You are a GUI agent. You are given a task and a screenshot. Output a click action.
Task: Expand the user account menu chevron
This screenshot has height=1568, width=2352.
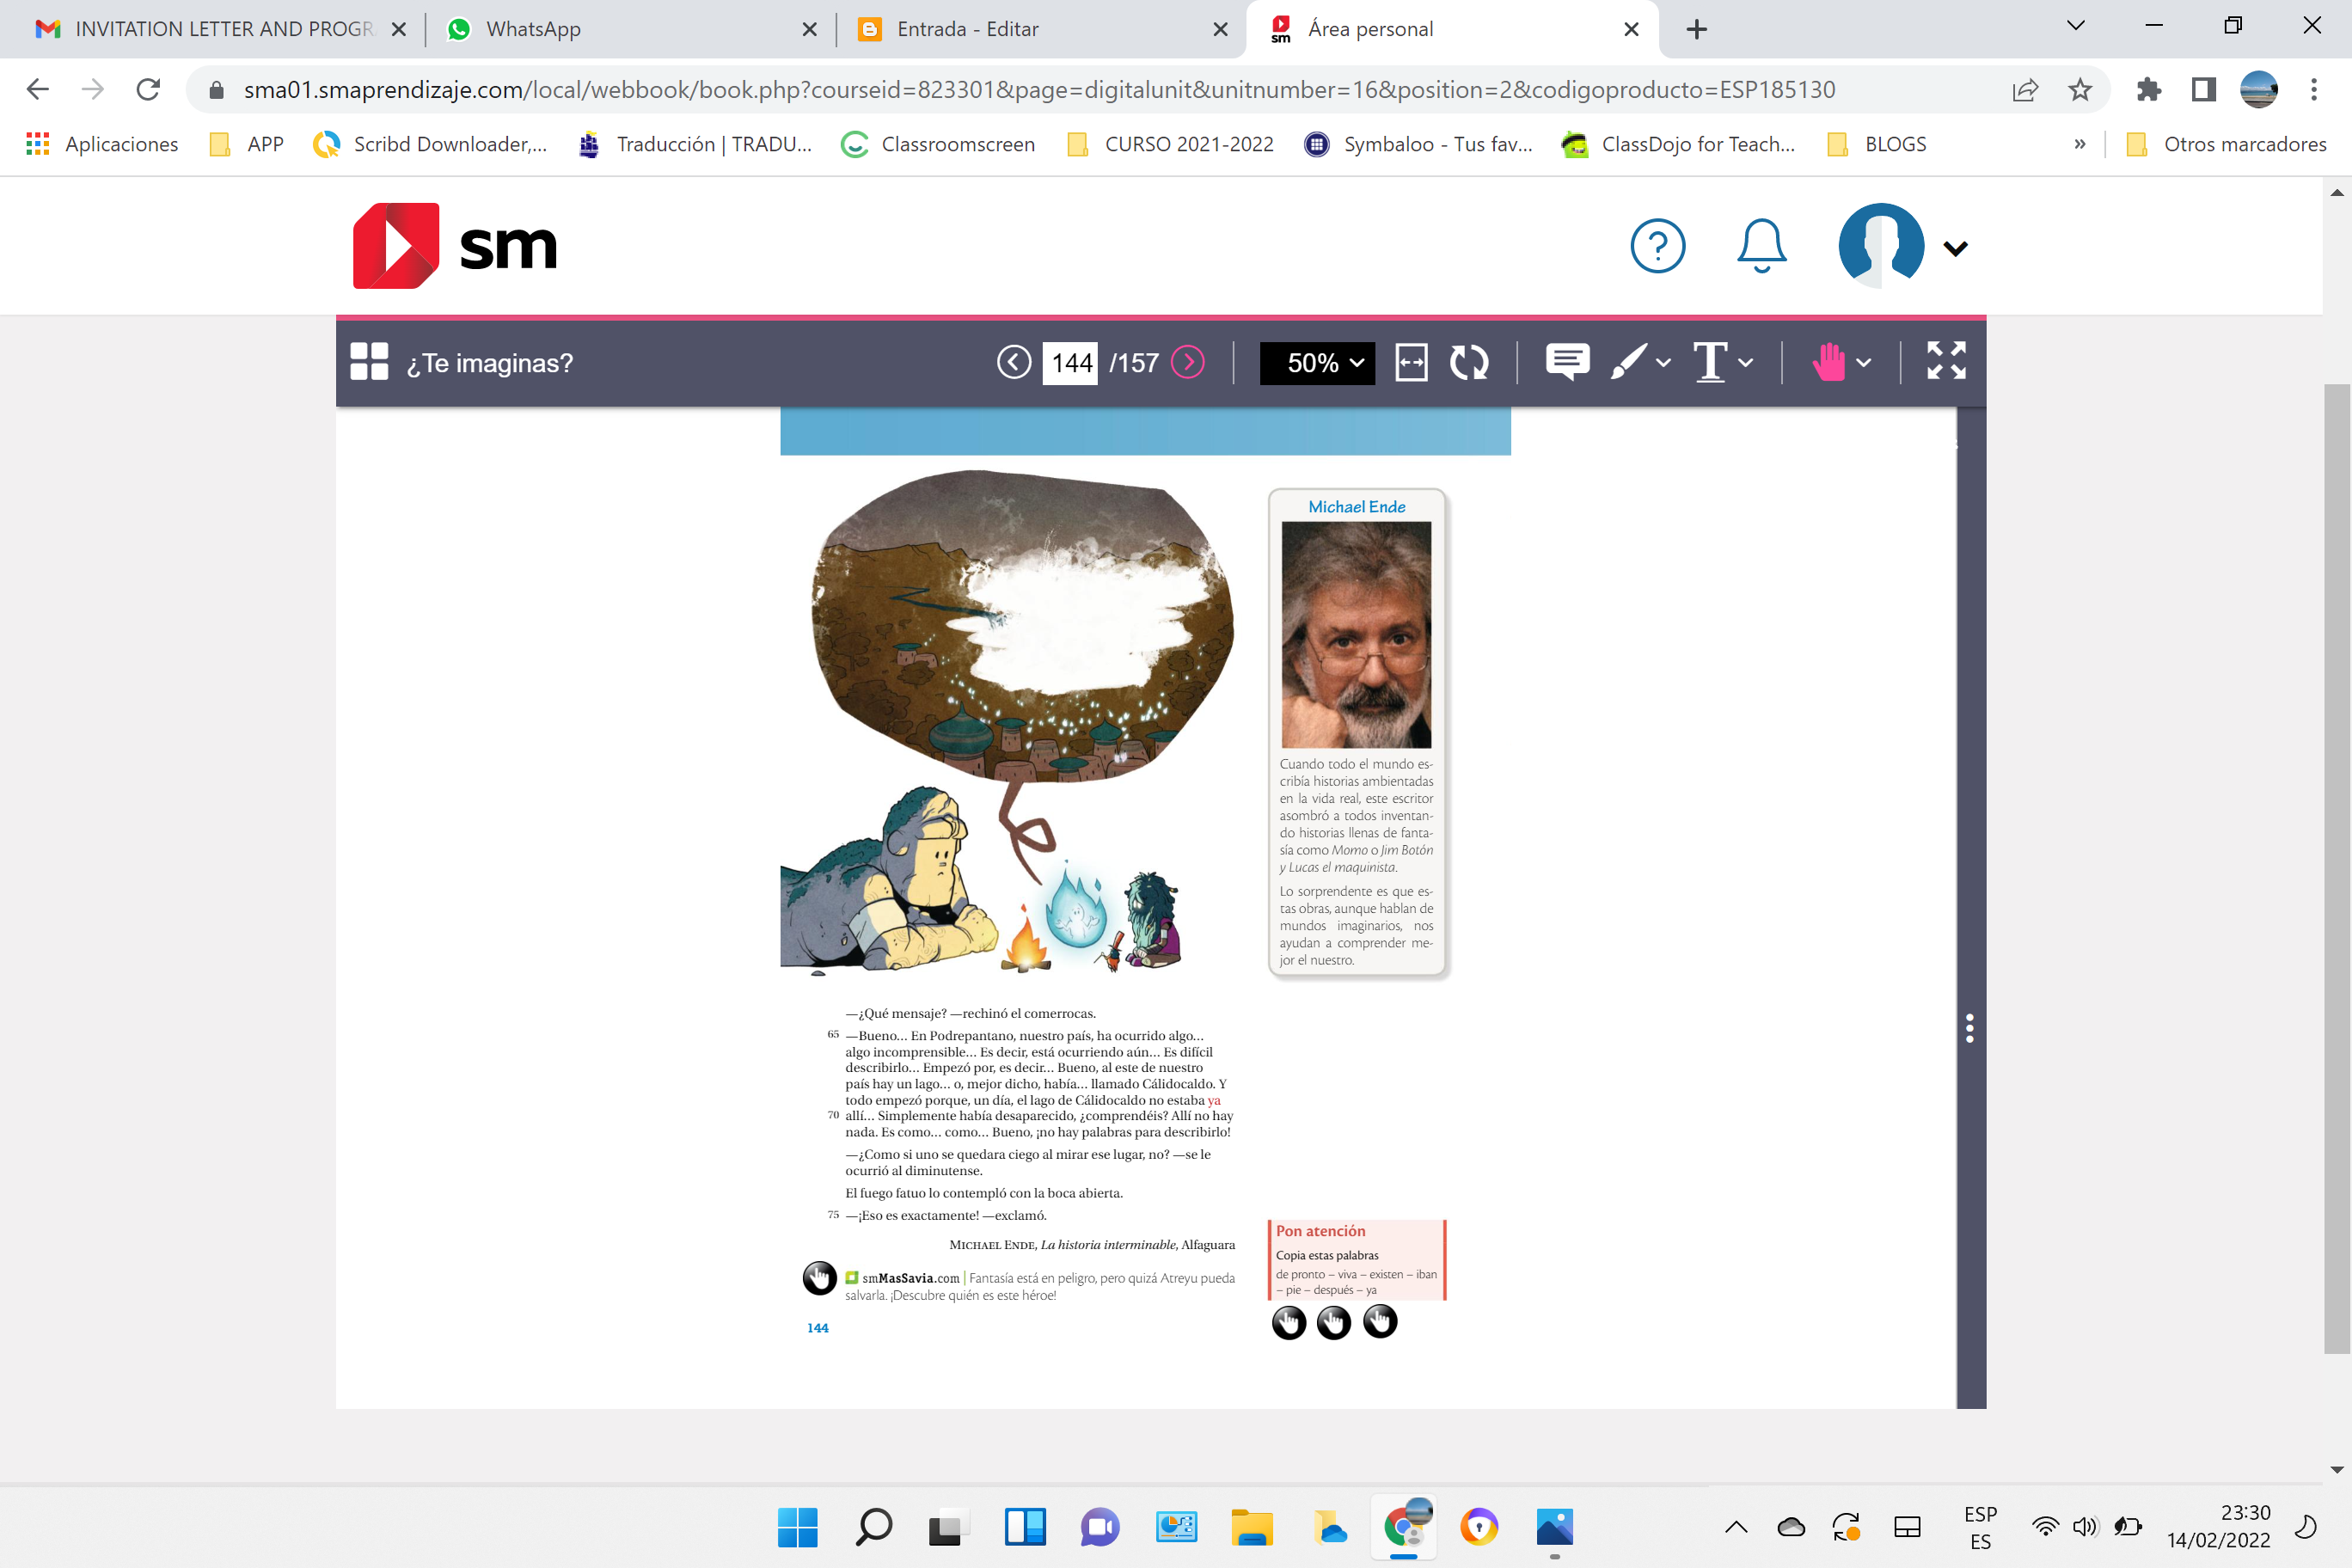coord(1956,248)
